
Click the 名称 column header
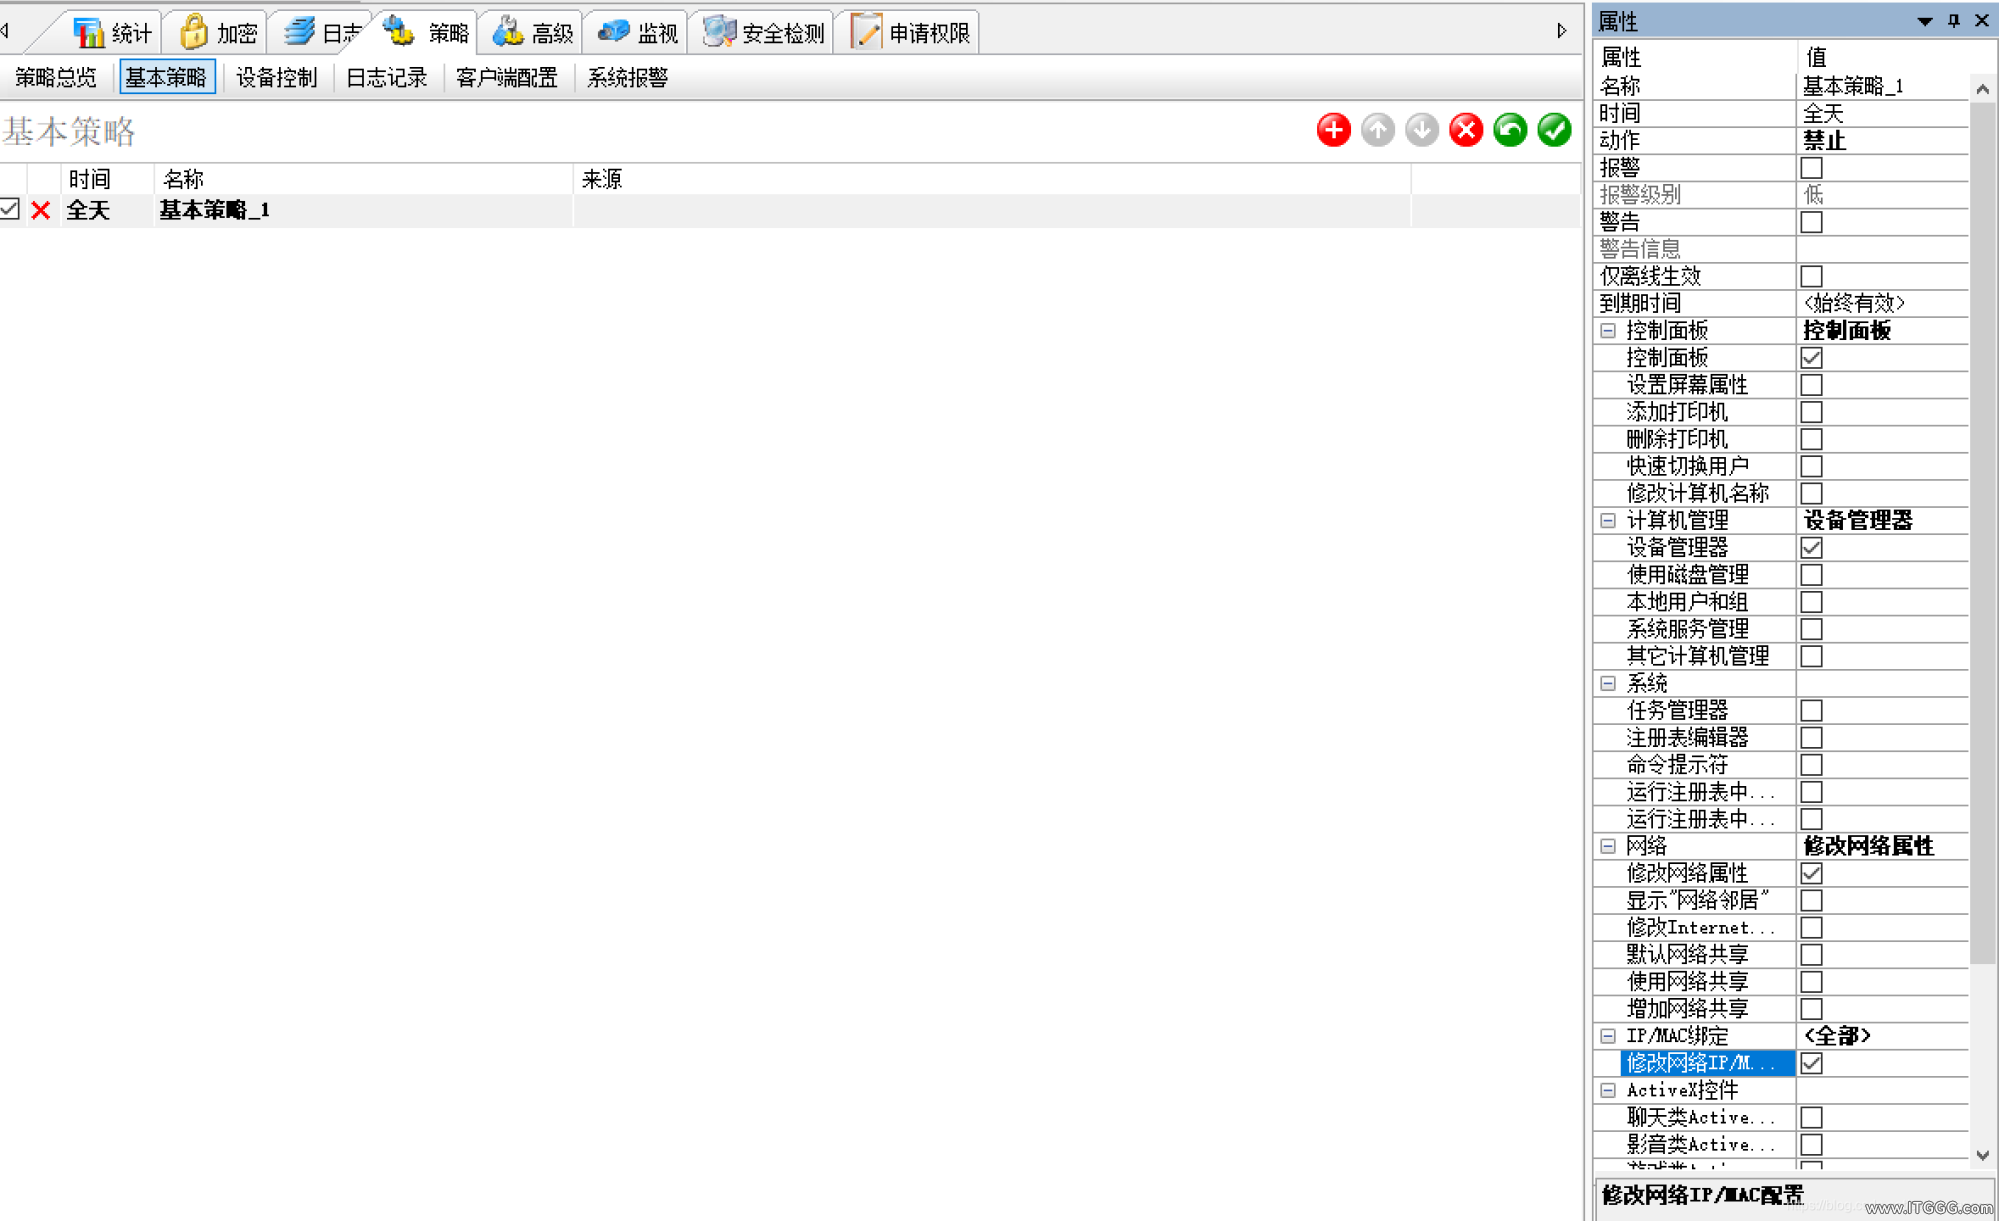(363, 179)
